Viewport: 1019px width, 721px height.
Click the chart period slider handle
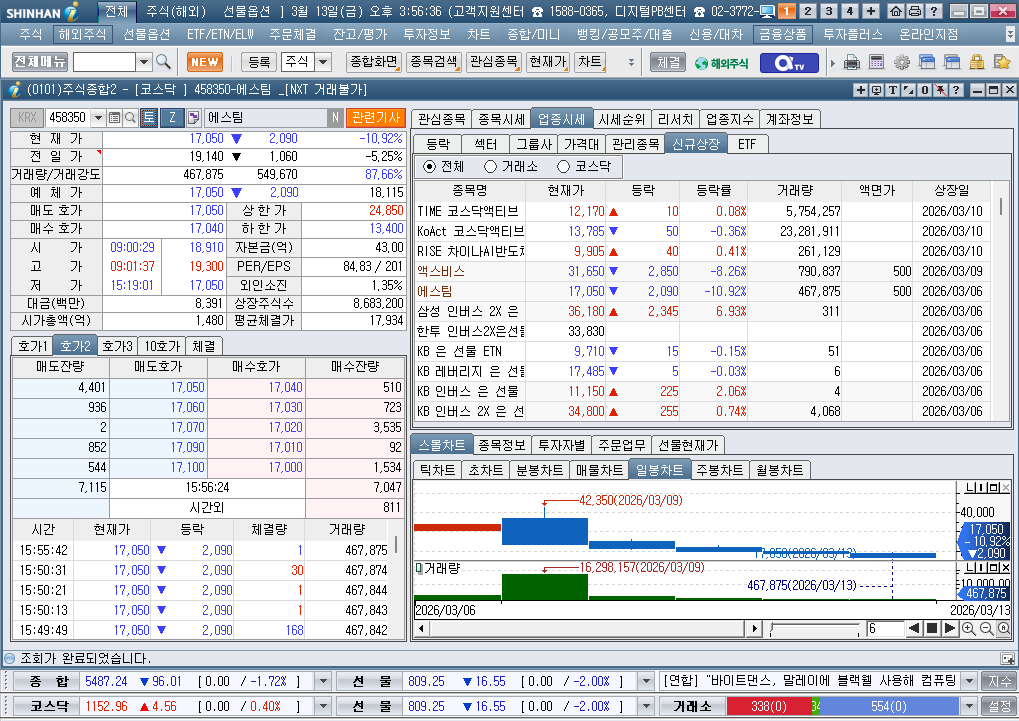(772, 629)
